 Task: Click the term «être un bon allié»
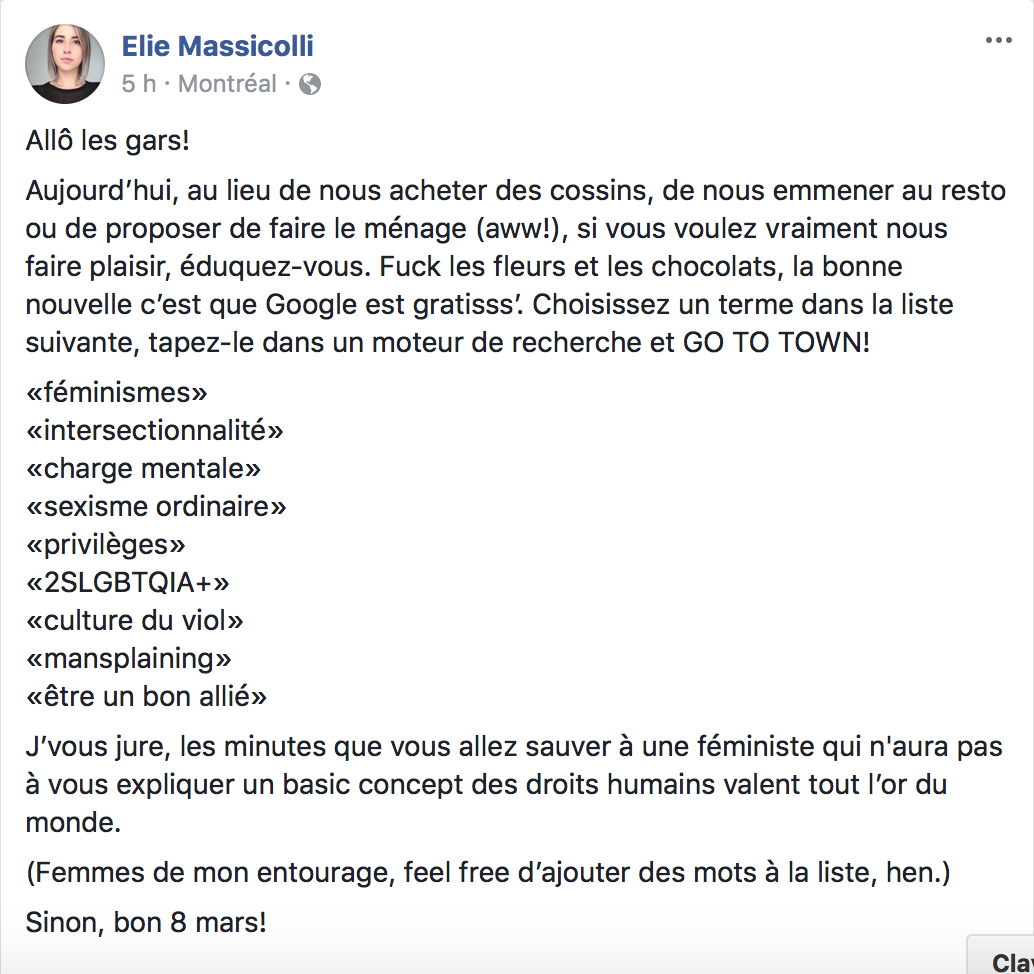[146, 696]
